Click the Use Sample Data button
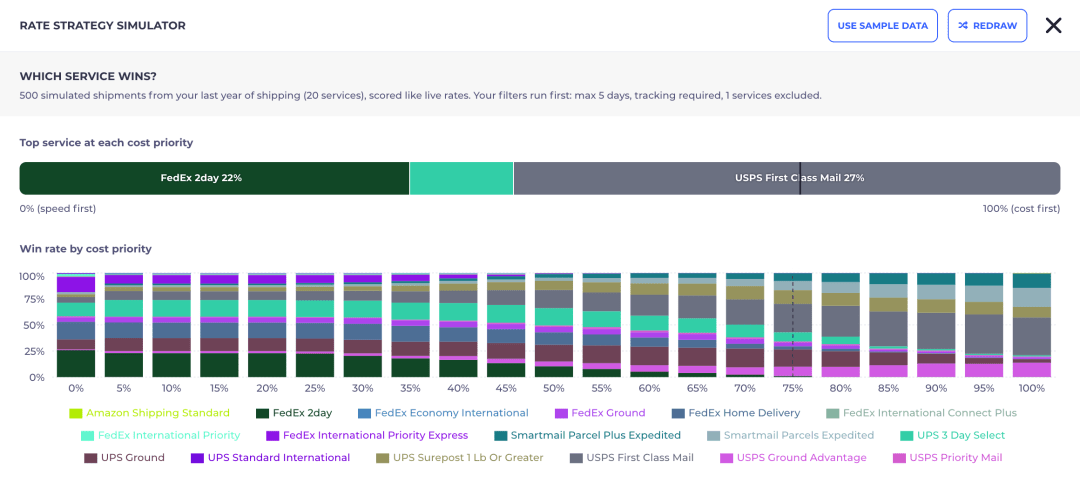Viewport: 1080px width, 489px height. pos(882,25)
